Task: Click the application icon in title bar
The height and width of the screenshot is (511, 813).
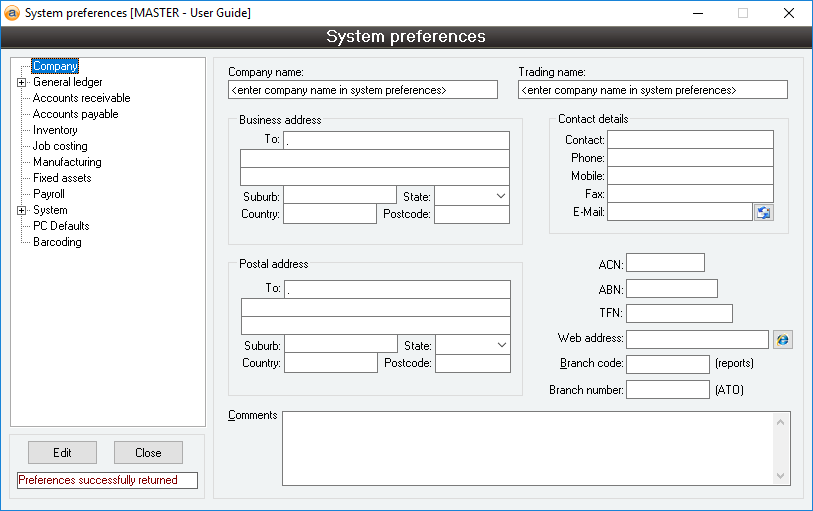Action: (x=12, y=13)
